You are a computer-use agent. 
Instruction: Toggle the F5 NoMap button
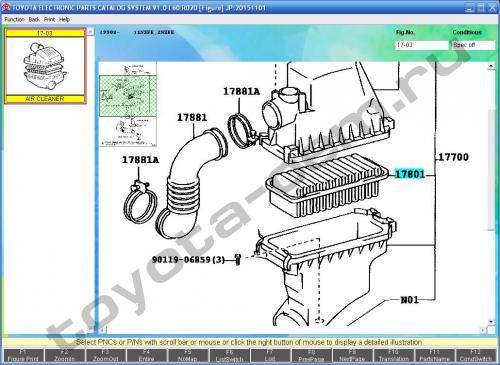(x=188, y=355)
